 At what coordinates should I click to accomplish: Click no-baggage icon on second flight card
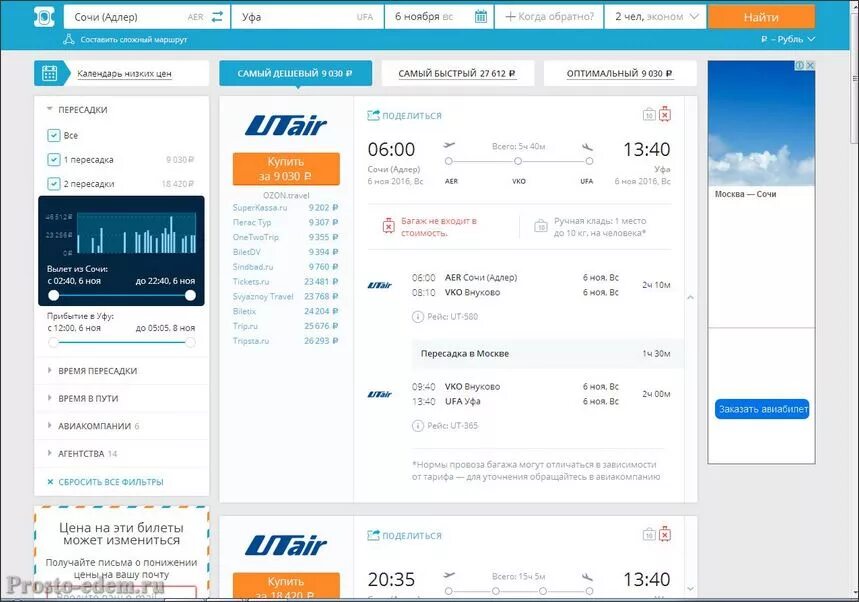tap(665, 534)
